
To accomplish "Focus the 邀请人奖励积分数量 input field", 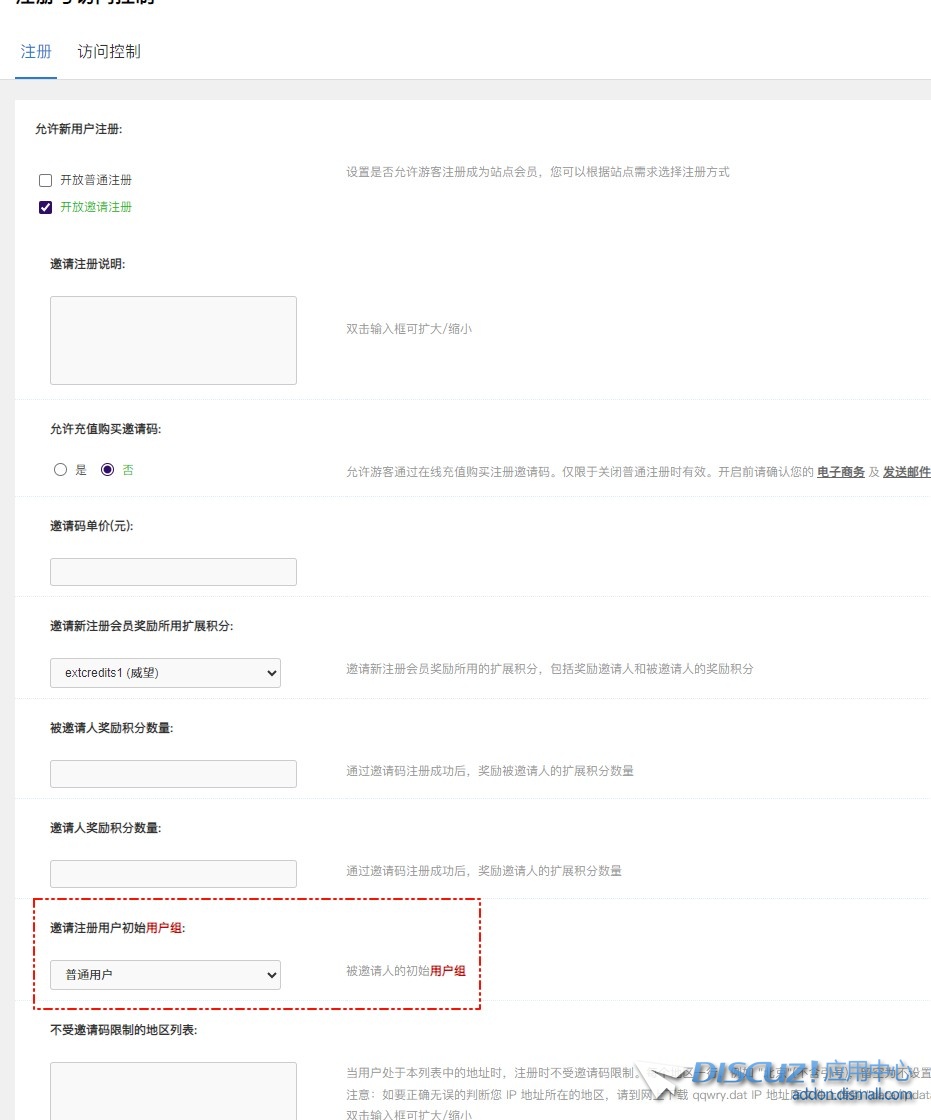I will tap(173, 874).
